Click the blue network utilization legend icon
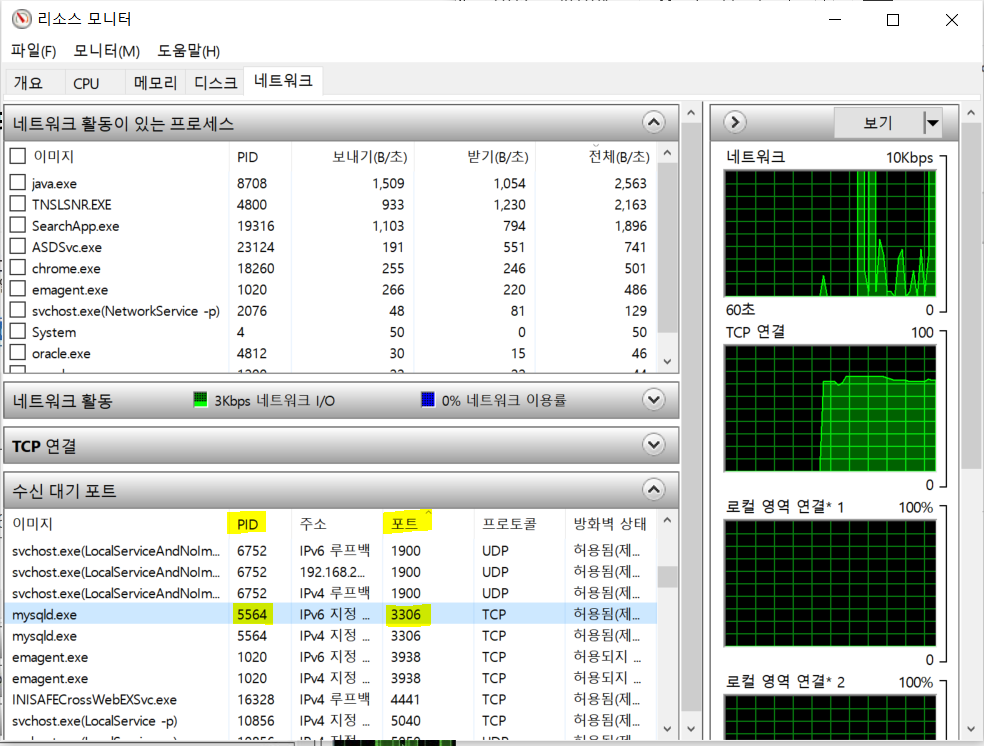 coord(427,399)
